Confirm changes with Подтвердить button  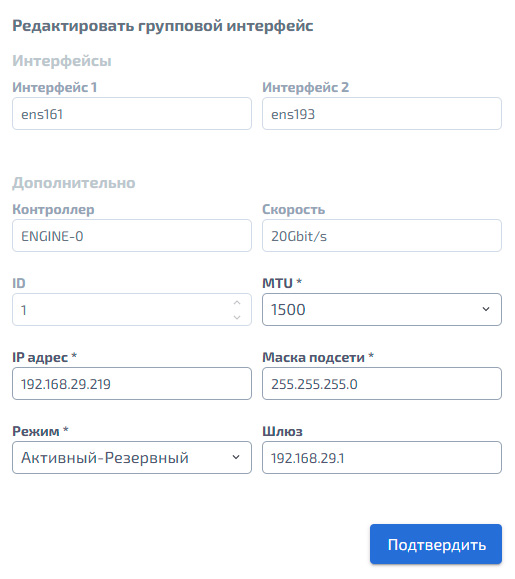[436, 544]
